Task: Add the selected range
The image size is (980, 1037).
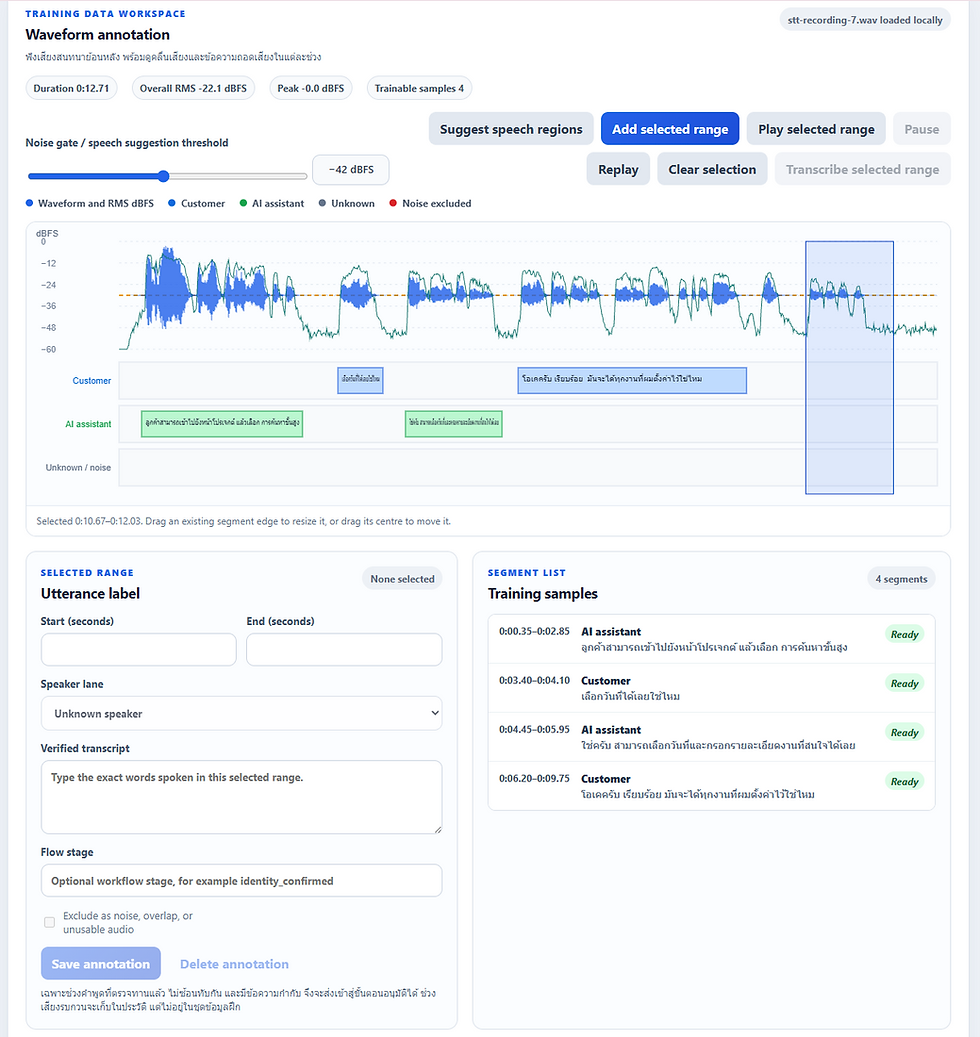Action: (x=670, y=129)
